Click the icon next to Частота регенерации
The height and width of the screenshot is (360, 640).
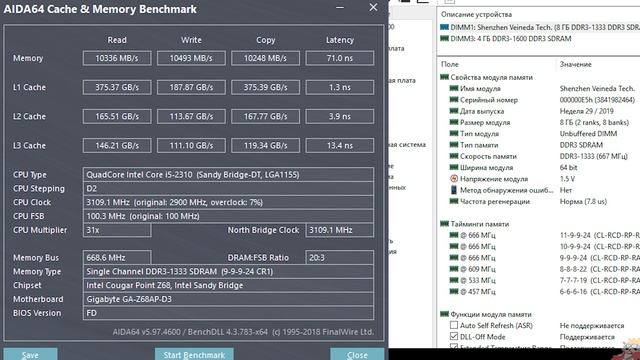(454, 201)
